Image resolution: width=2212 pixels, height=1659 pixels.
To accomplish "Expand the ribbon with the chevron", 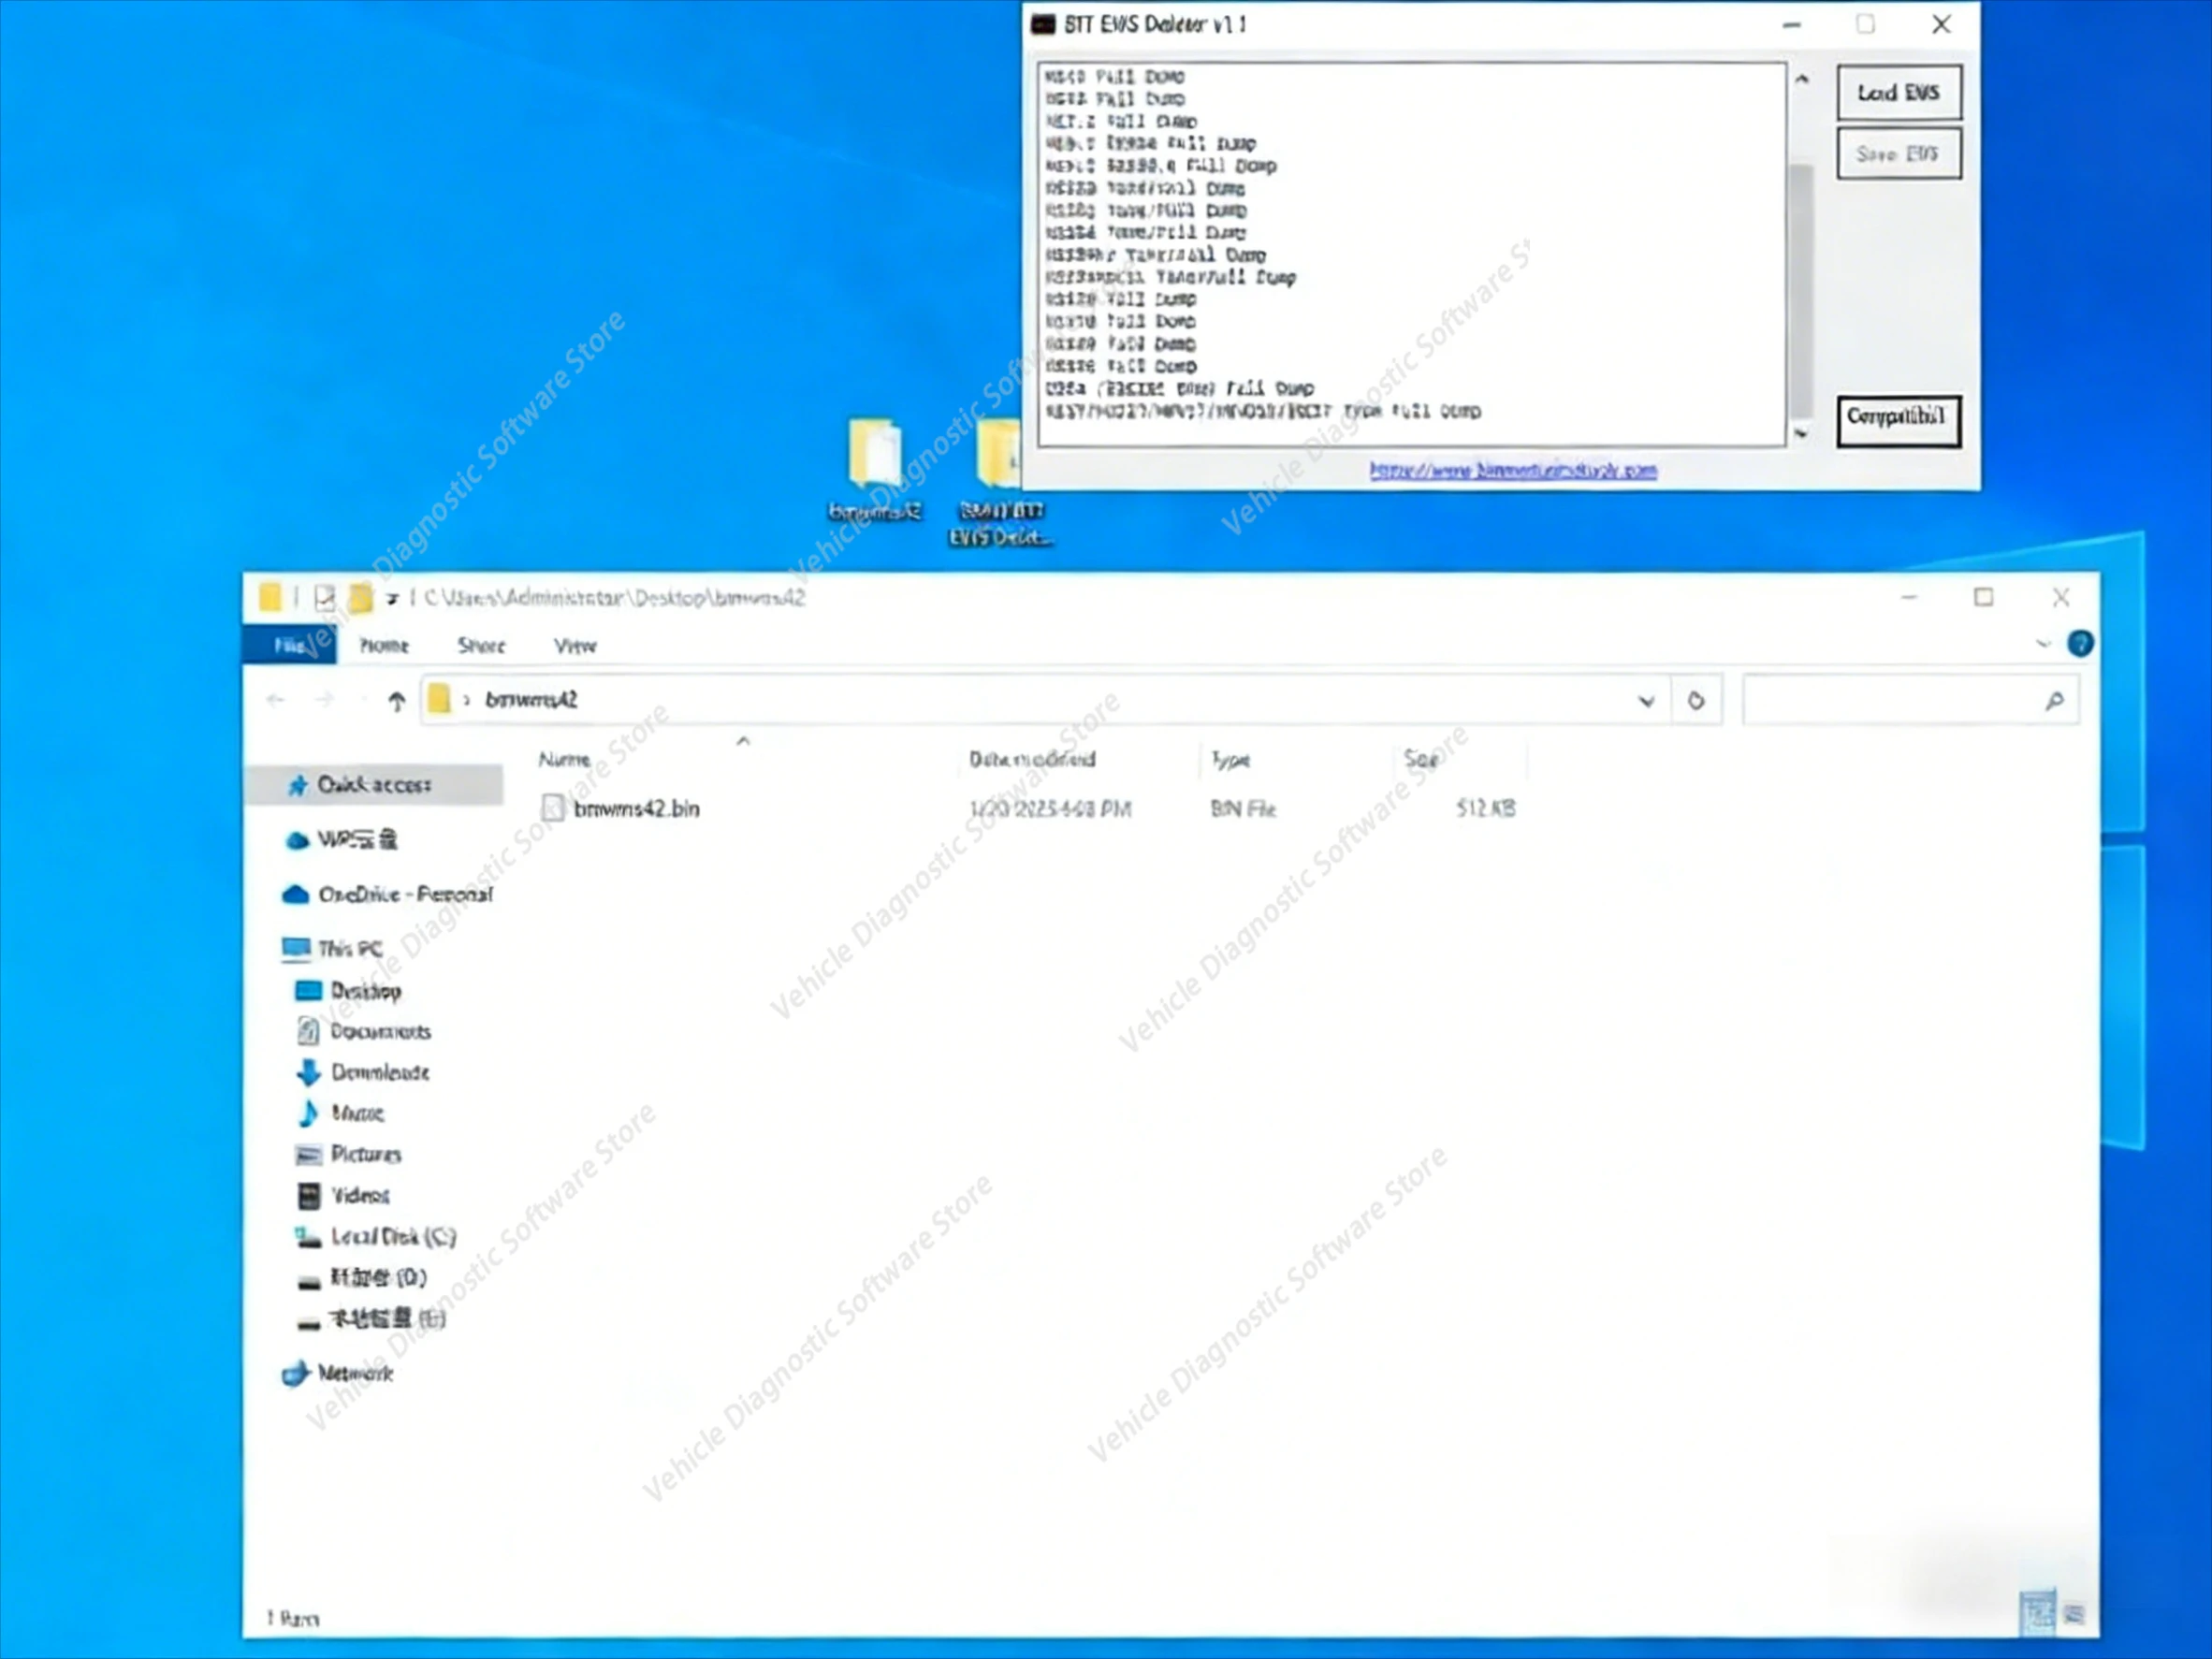I will point(2042,643).
